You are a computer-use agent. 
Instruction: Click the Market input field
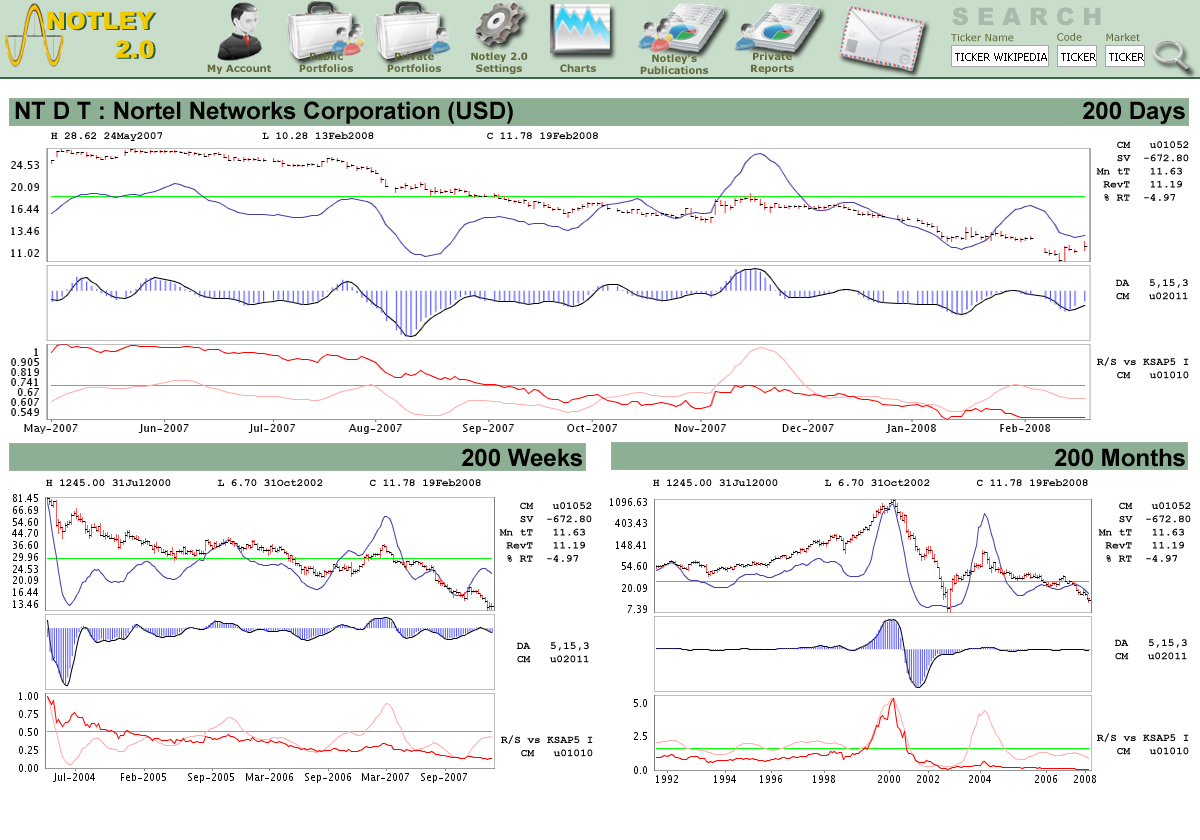[x=1125, y=57]
